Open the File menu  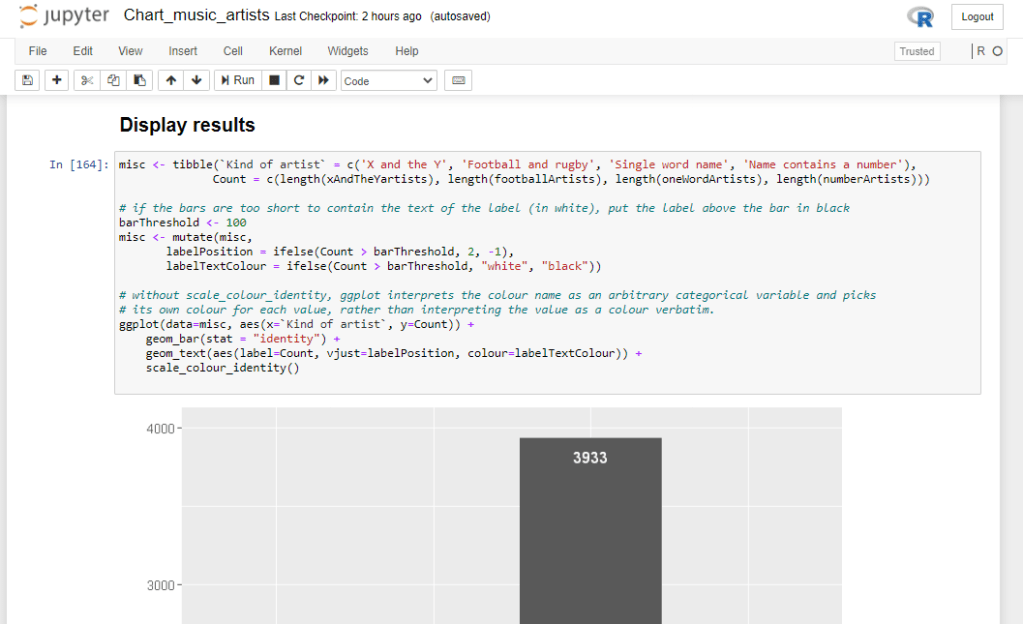pos(38,51)
